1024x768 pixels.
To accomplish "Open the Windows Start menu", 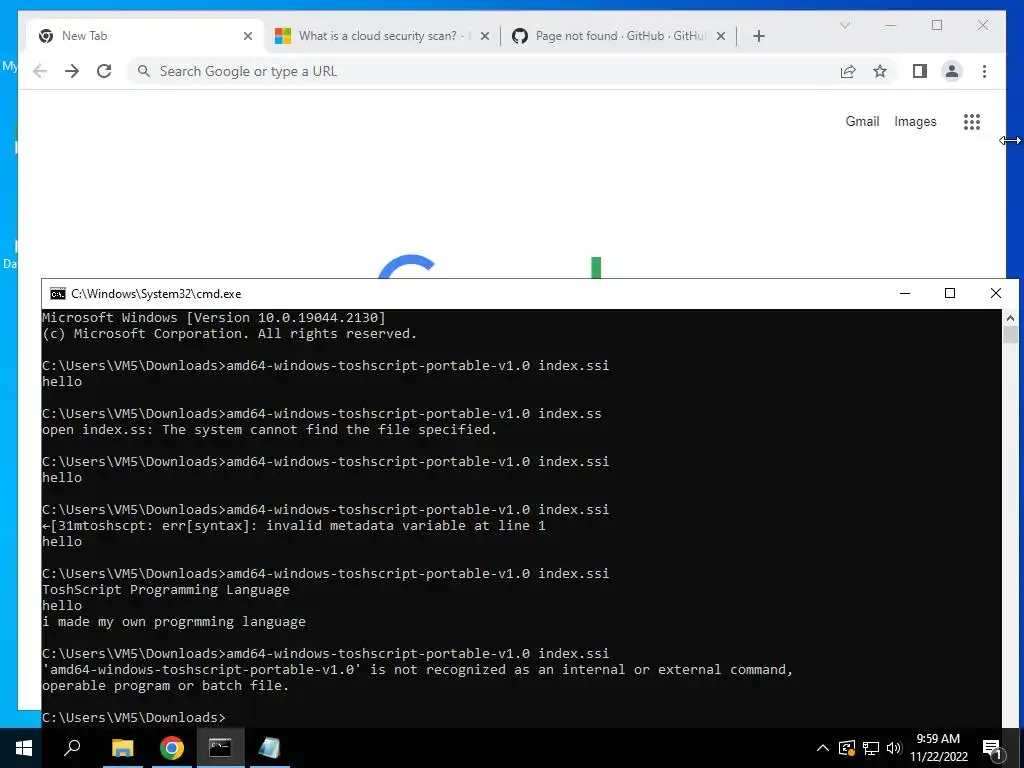I will coord(24,748).
